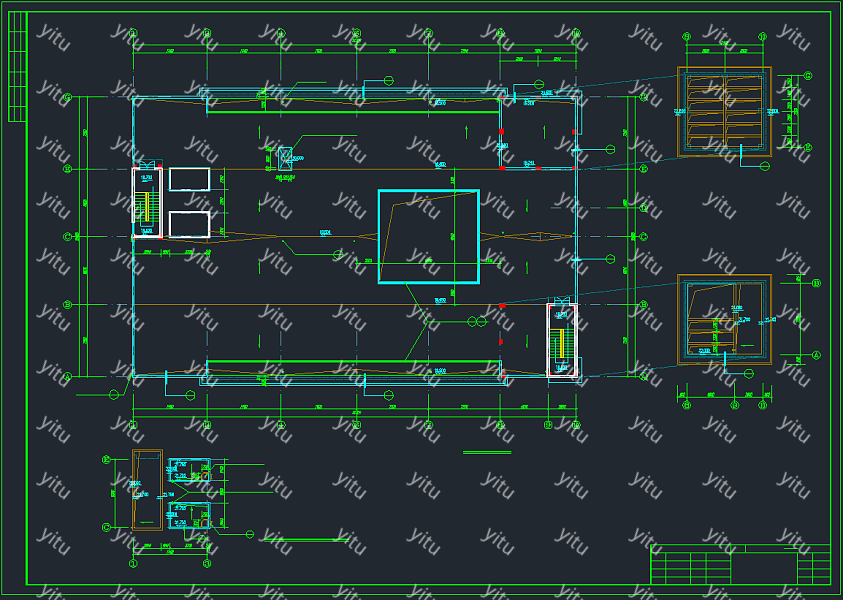This screenshot has width=843, height=600.
Task: Click inside the red-cornered room at plan's upper right
Action: [538, 133]
